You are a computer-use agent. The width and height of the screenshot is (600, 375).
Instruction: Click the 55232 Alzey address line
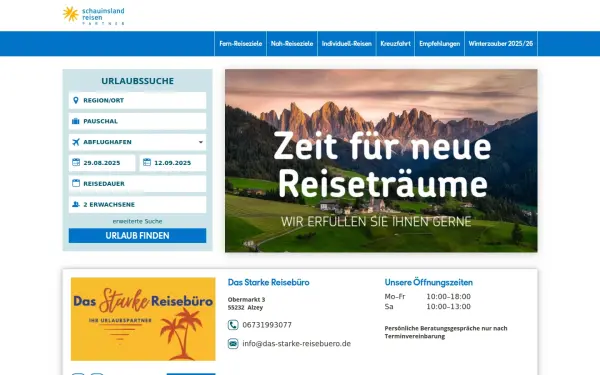pyautogui.click(x=245, y=308)
